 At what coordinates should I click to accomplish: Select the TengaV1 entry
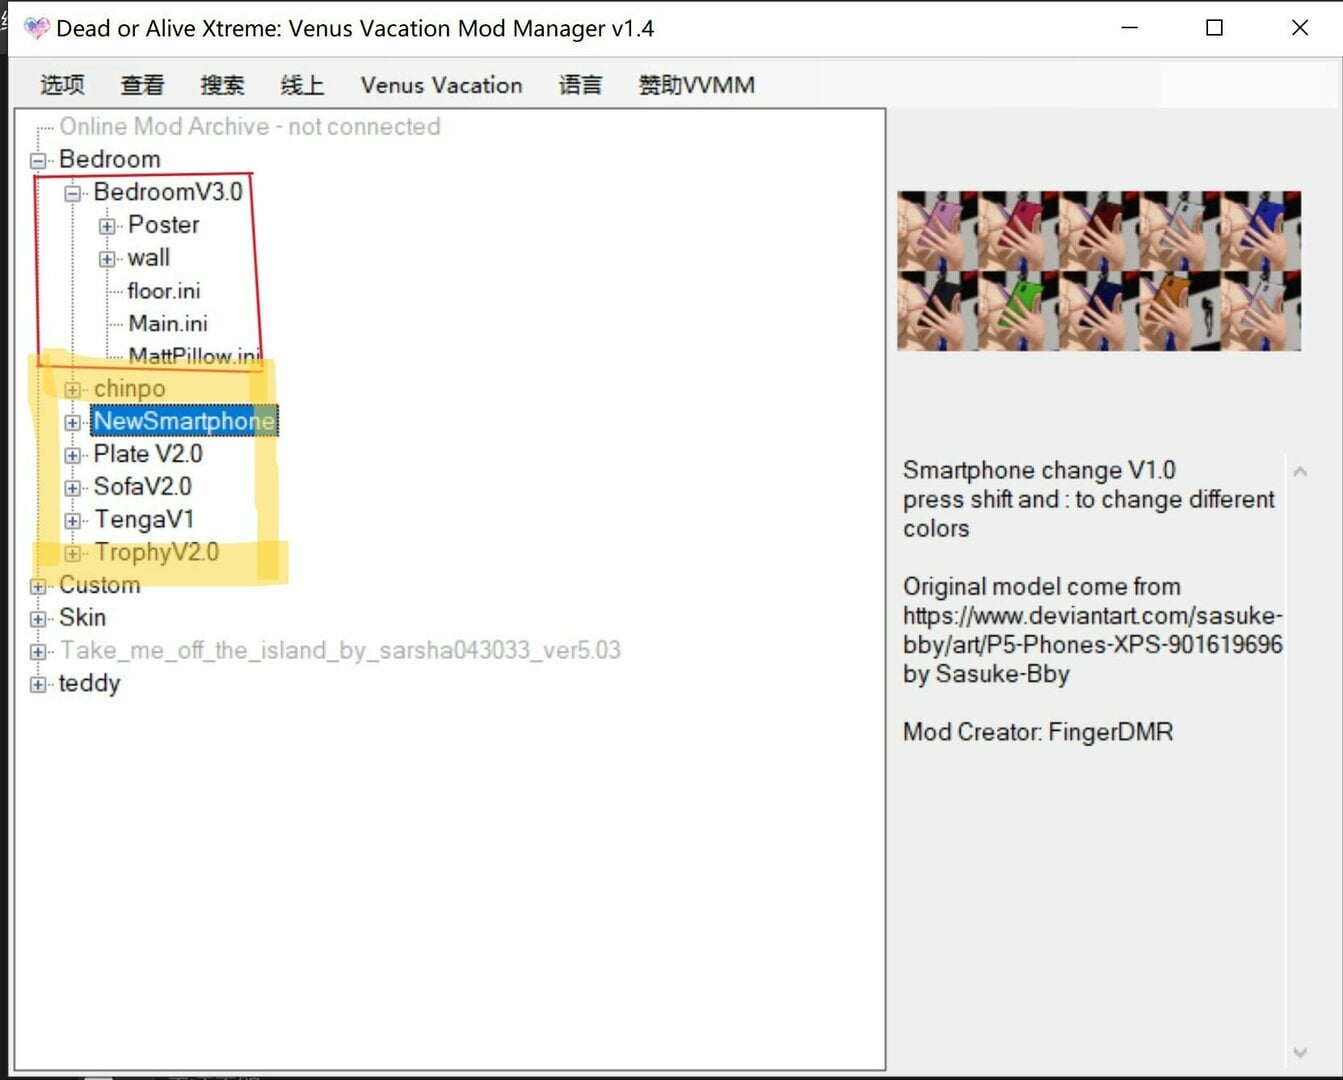pos(144,519)
